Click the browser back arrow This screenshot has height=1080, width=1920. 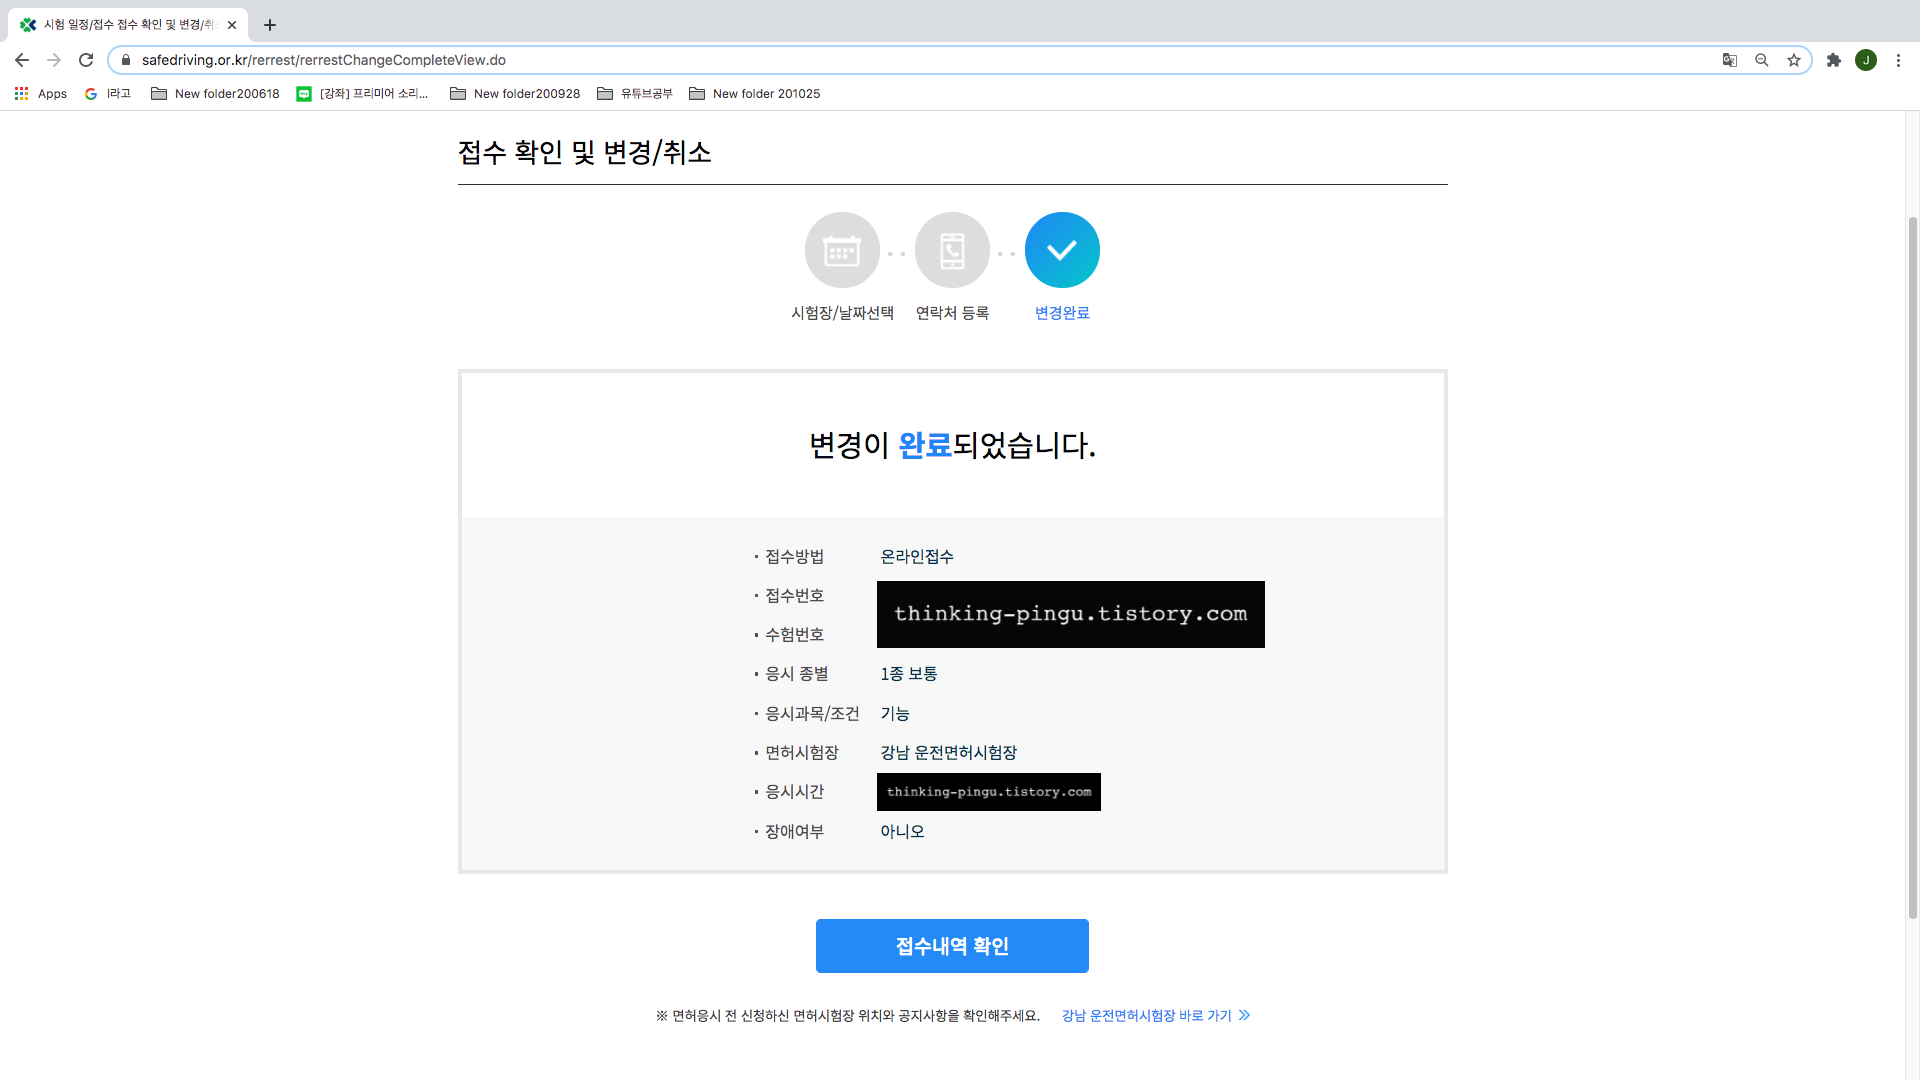point(22,60)
